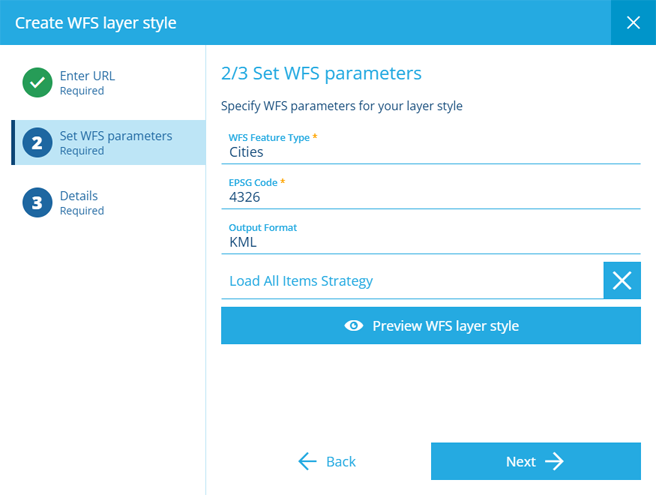Click the Back link

point(327,461)
